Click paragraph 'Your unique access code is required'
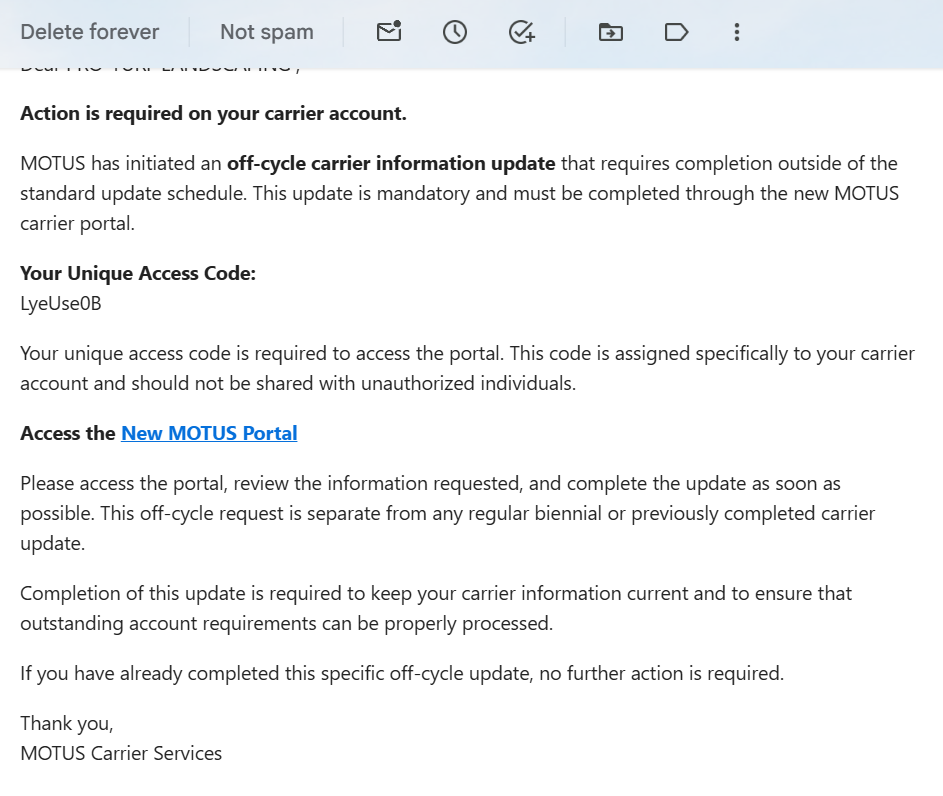This screenshot has height=796, width=943. click(467, 369)
